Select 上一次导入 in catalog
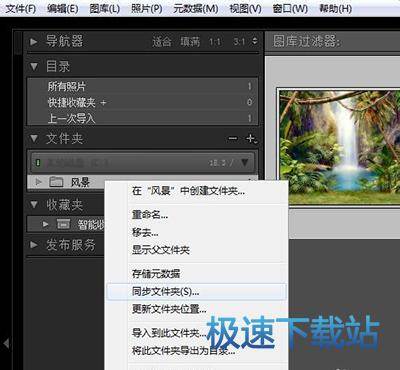 coord(142,118)
